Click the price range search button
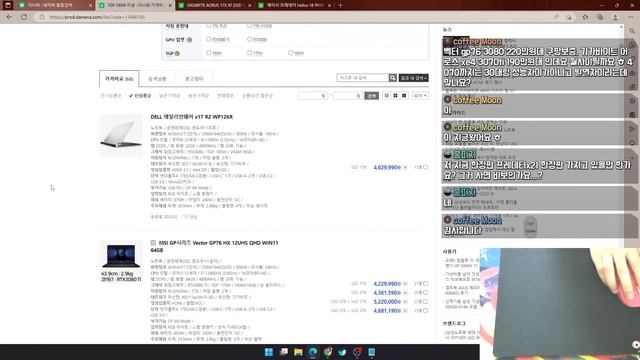Image resolution: width=640 pixels, height=360 pixels. [371, 96]
